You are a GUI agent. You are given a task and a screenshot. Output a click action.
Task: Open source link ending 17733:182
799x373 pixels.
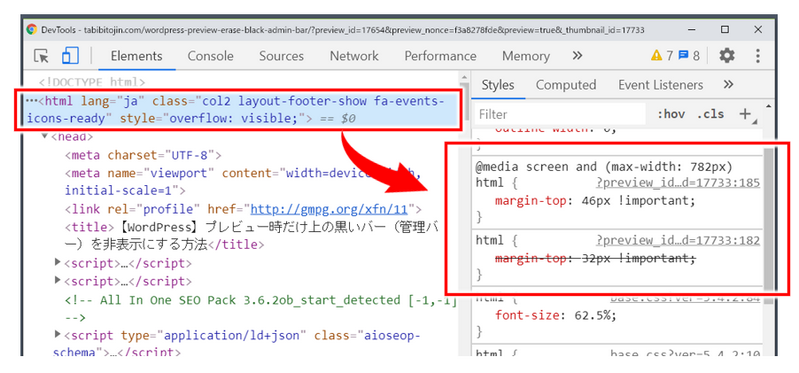click(678, 241)
